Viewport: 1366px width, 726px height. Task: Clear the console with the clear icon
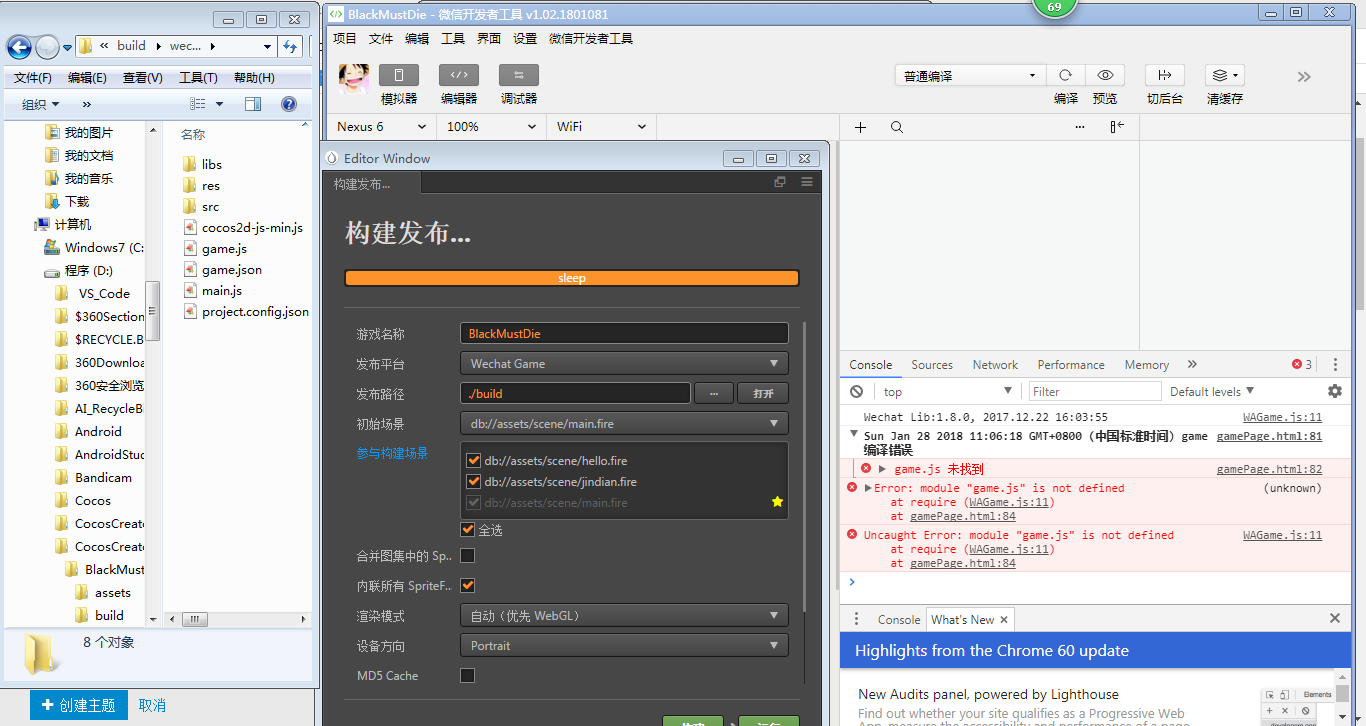tap(857, 391)
